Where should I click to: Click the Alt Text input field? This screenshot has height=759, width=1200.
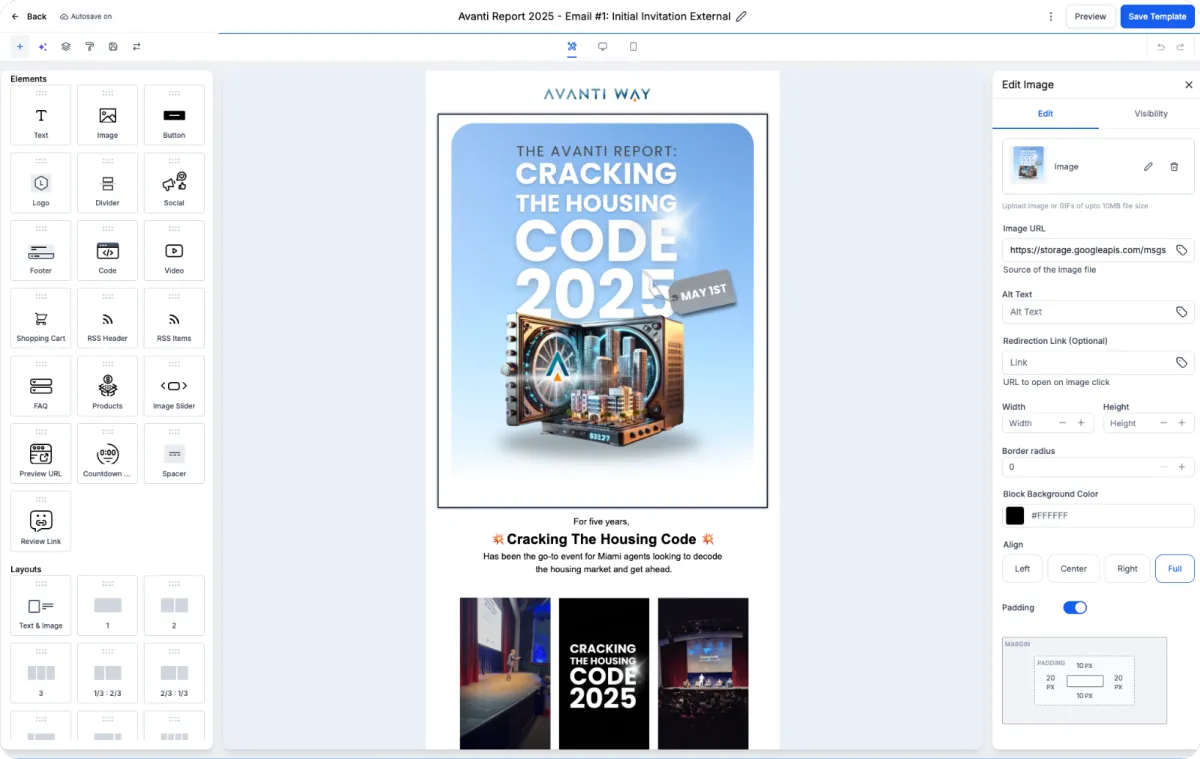[1098, 312]
